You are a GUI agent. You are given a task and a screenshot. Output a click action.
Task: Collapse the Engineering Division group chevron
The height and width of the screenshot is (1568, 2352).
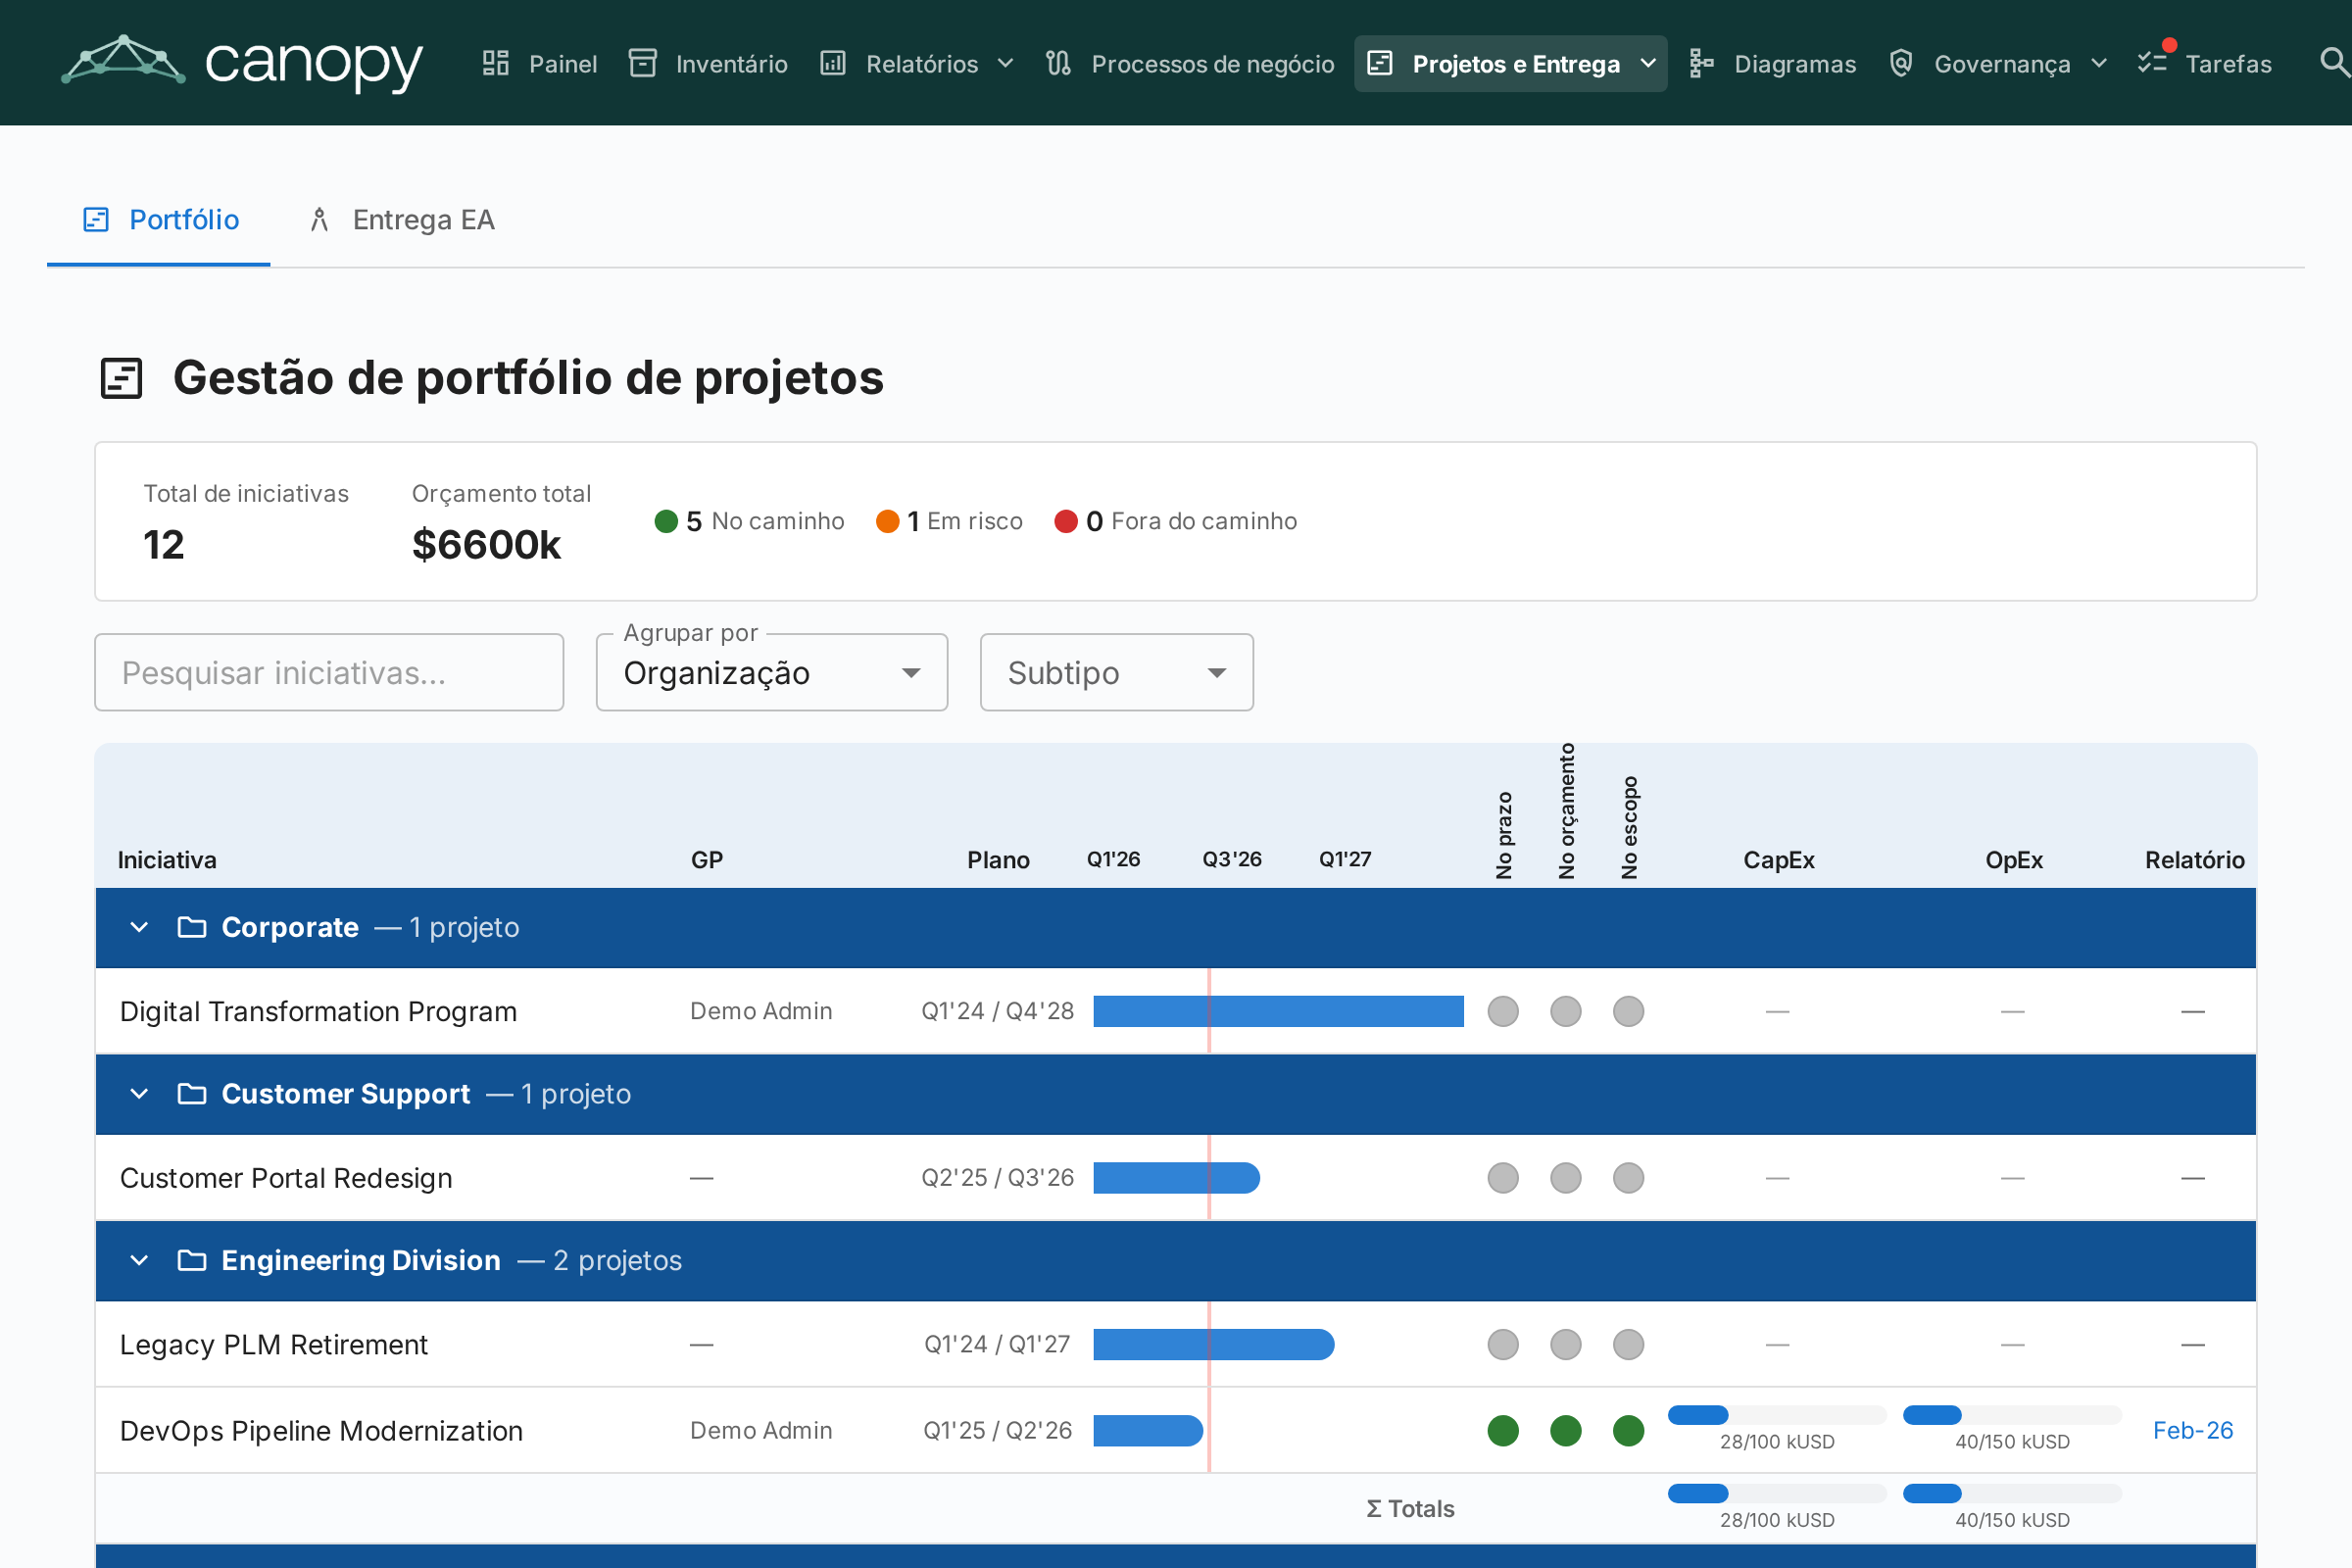tap(139, 1260)
